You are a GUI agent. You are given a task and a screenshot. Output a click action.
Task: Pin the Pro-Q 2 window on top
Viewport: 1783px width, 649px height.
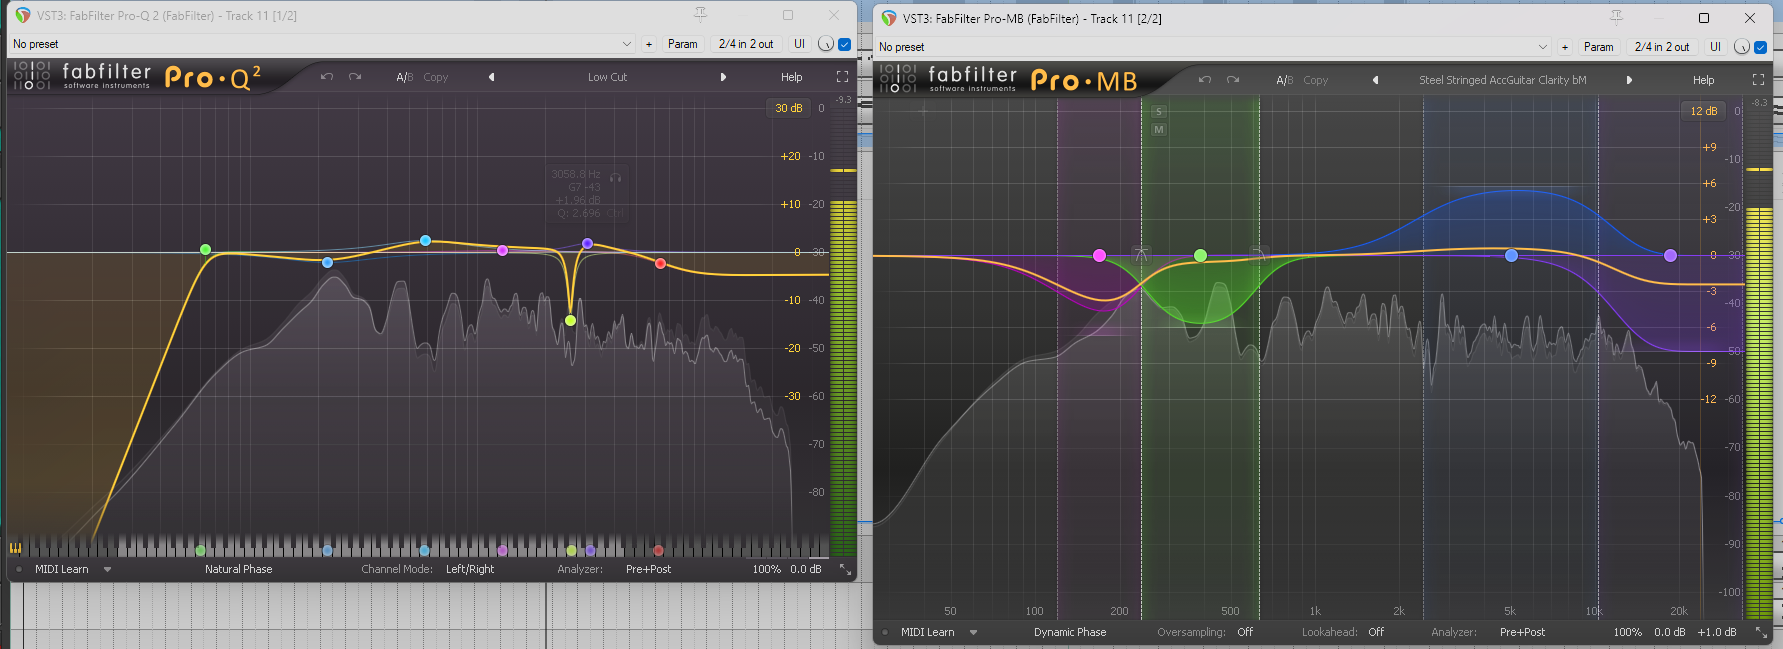point(700,15)
